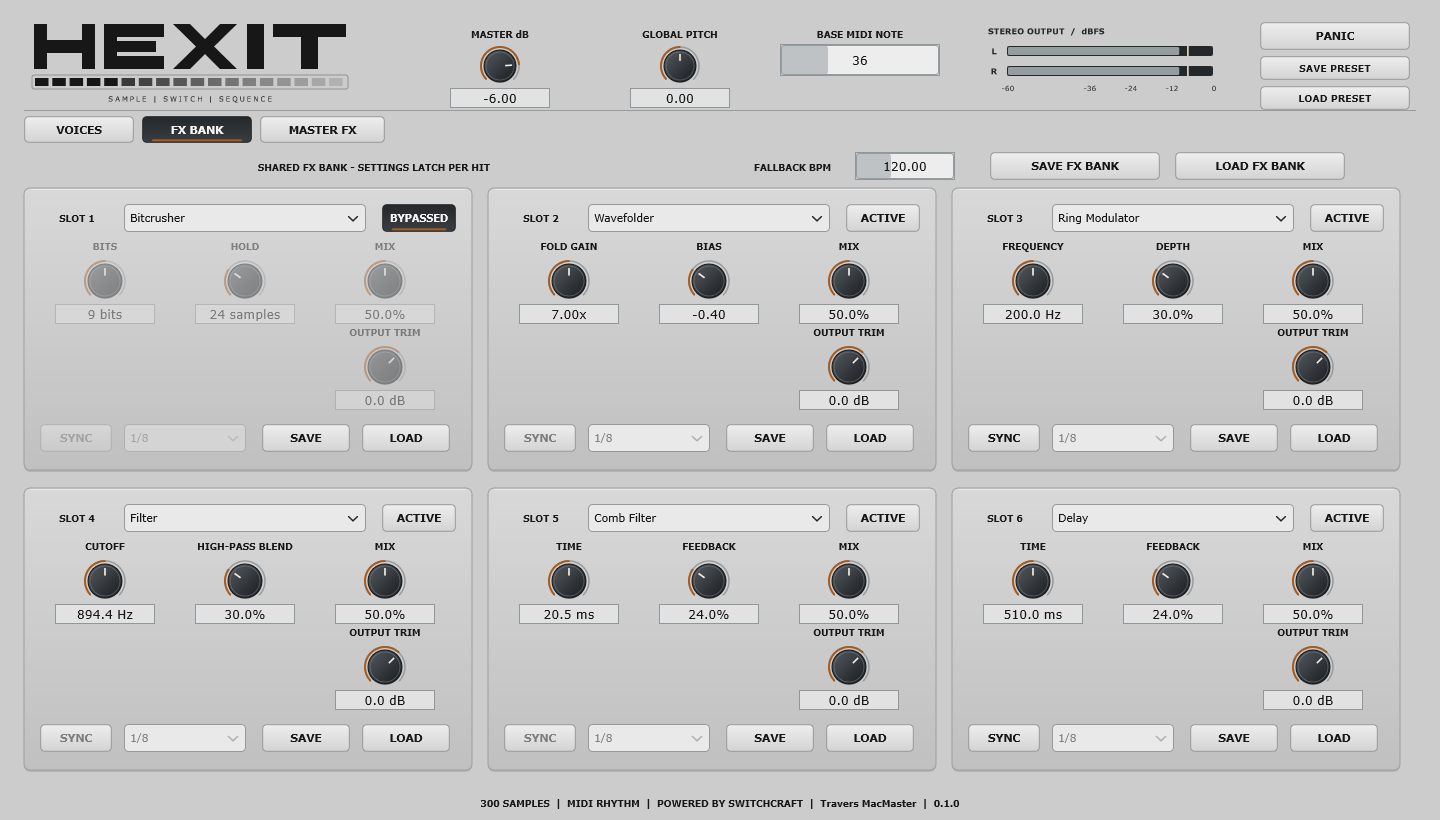The width and height of the screenshot is (1440, 820).
Task: Click the Global Pitch knob
Action: coord(680,66)
